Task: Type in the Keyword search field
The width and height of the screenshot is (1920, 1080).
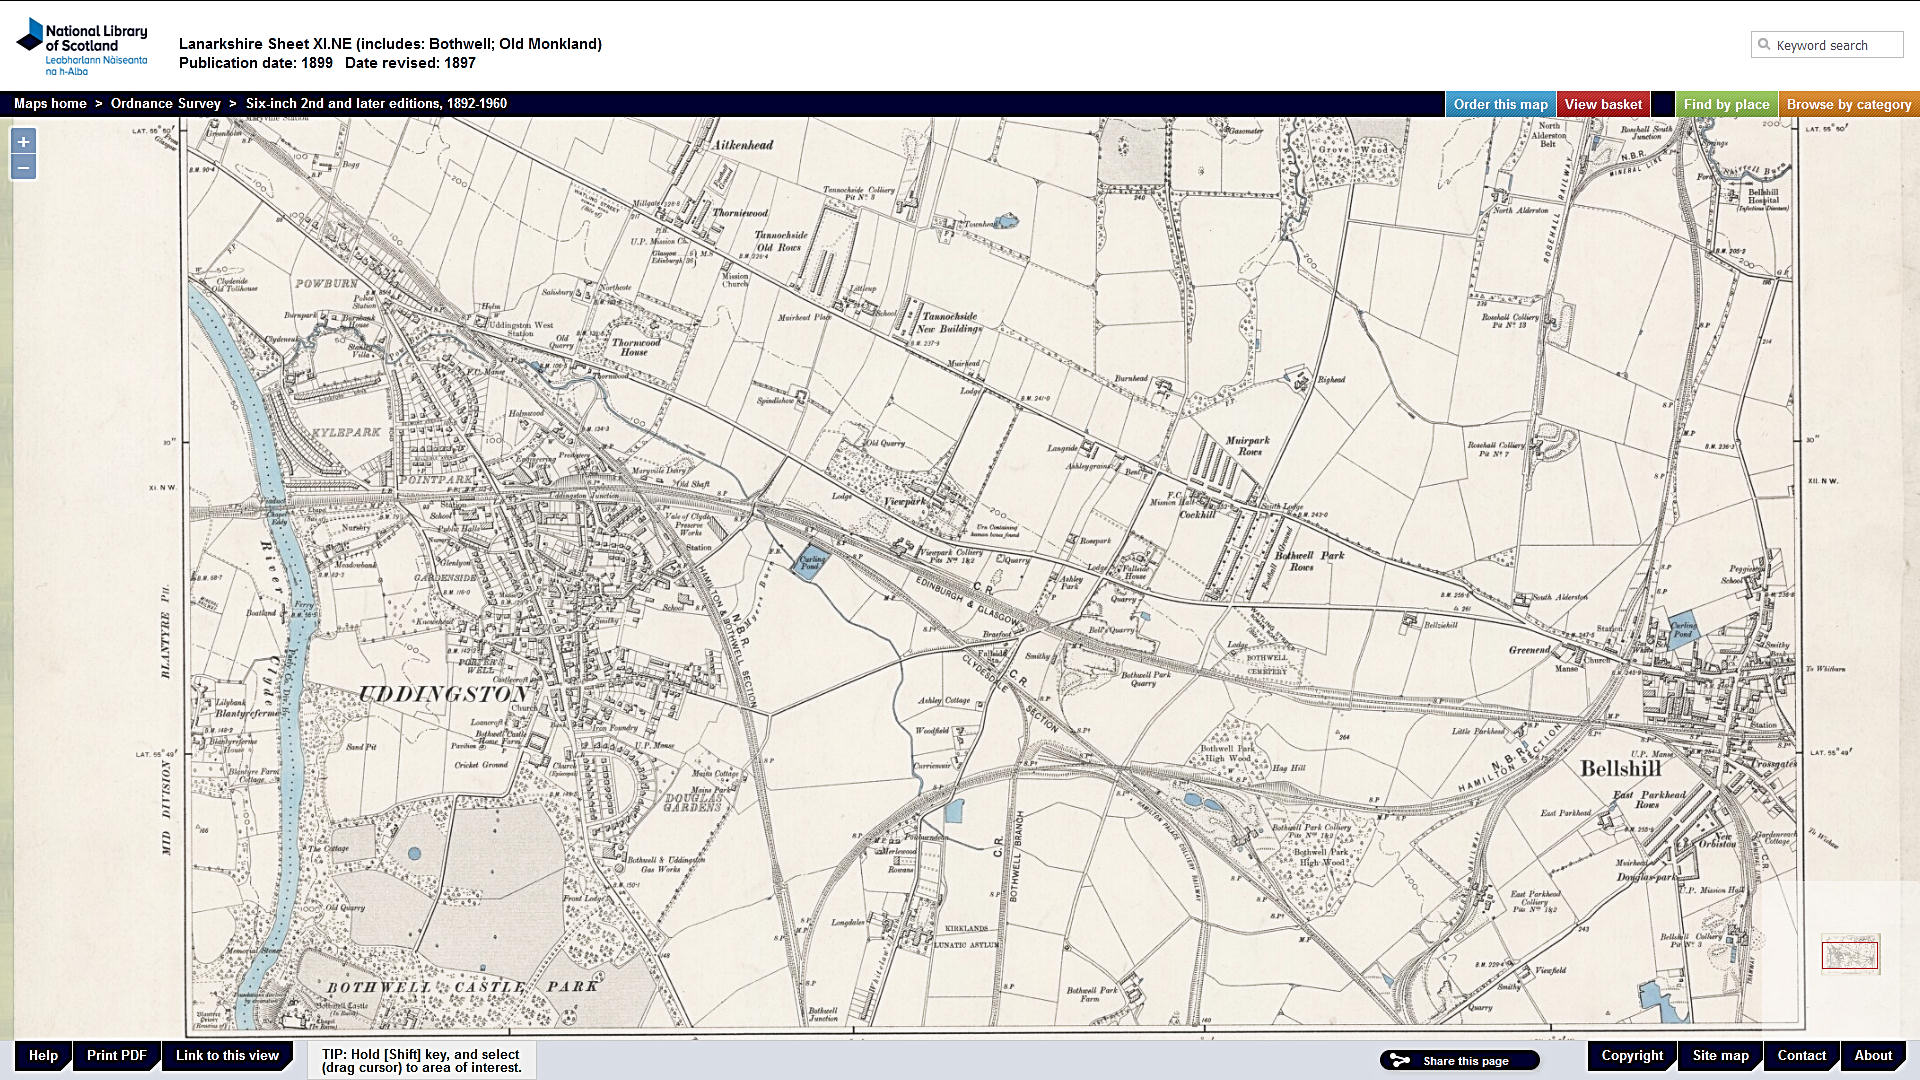Action: (1836, 45)
